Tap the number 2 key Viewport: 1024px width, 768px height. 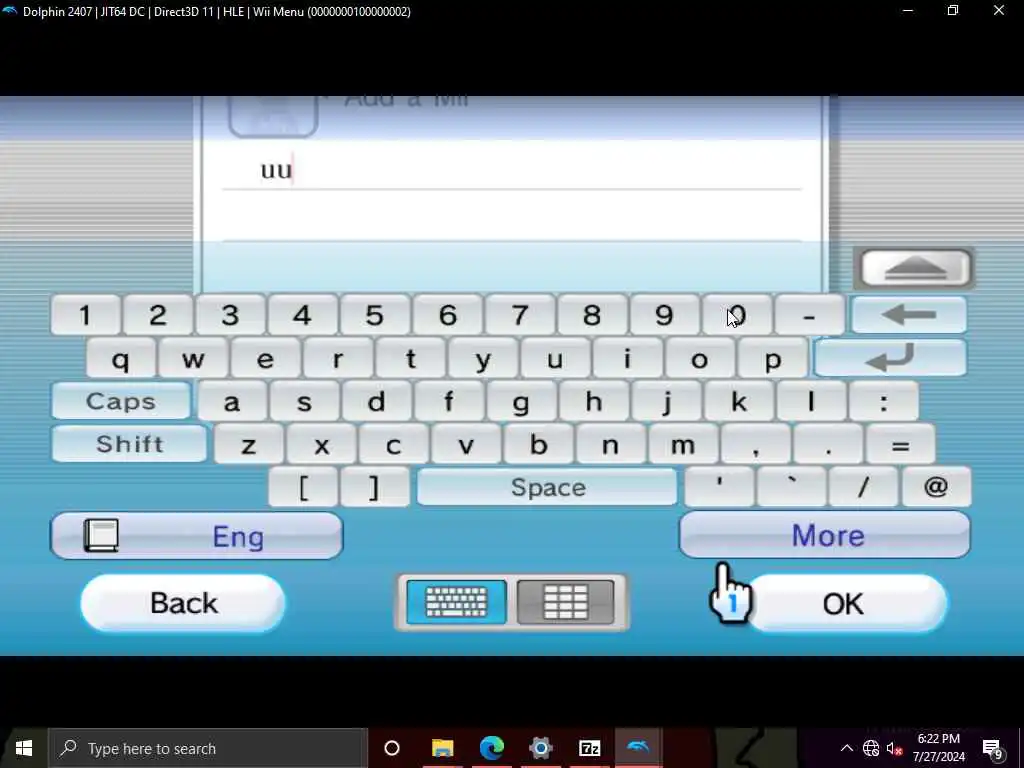click(x=158, y=315)
